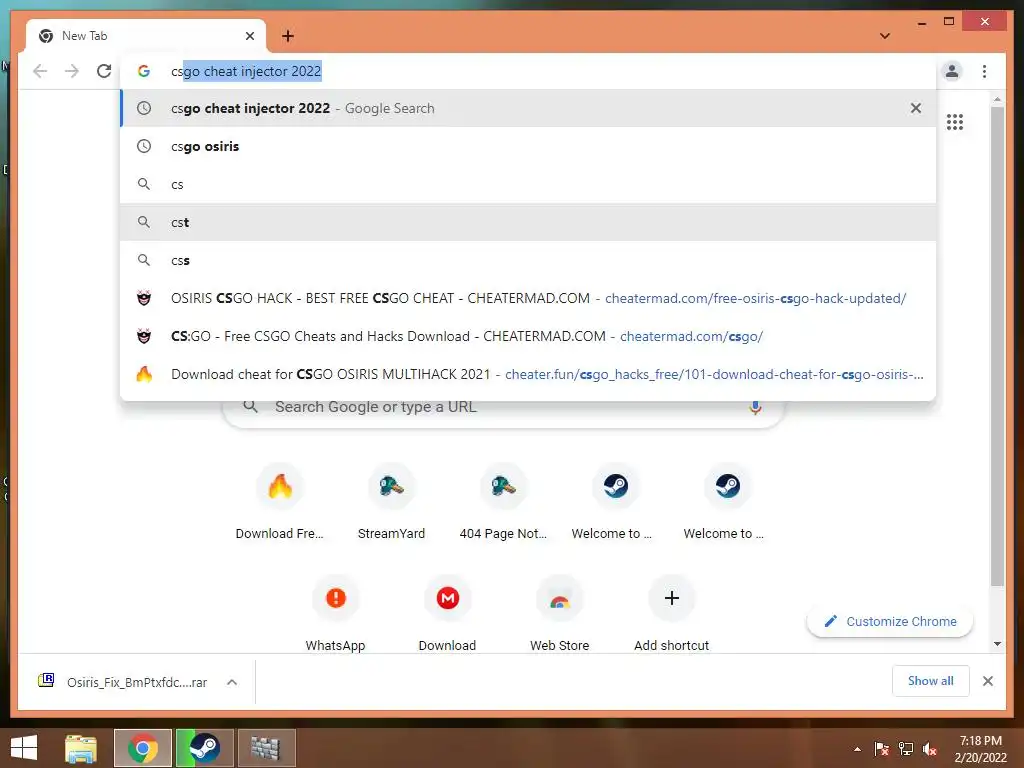
Task: Click the microphone voice search icon
Action: tap(755, 407)
